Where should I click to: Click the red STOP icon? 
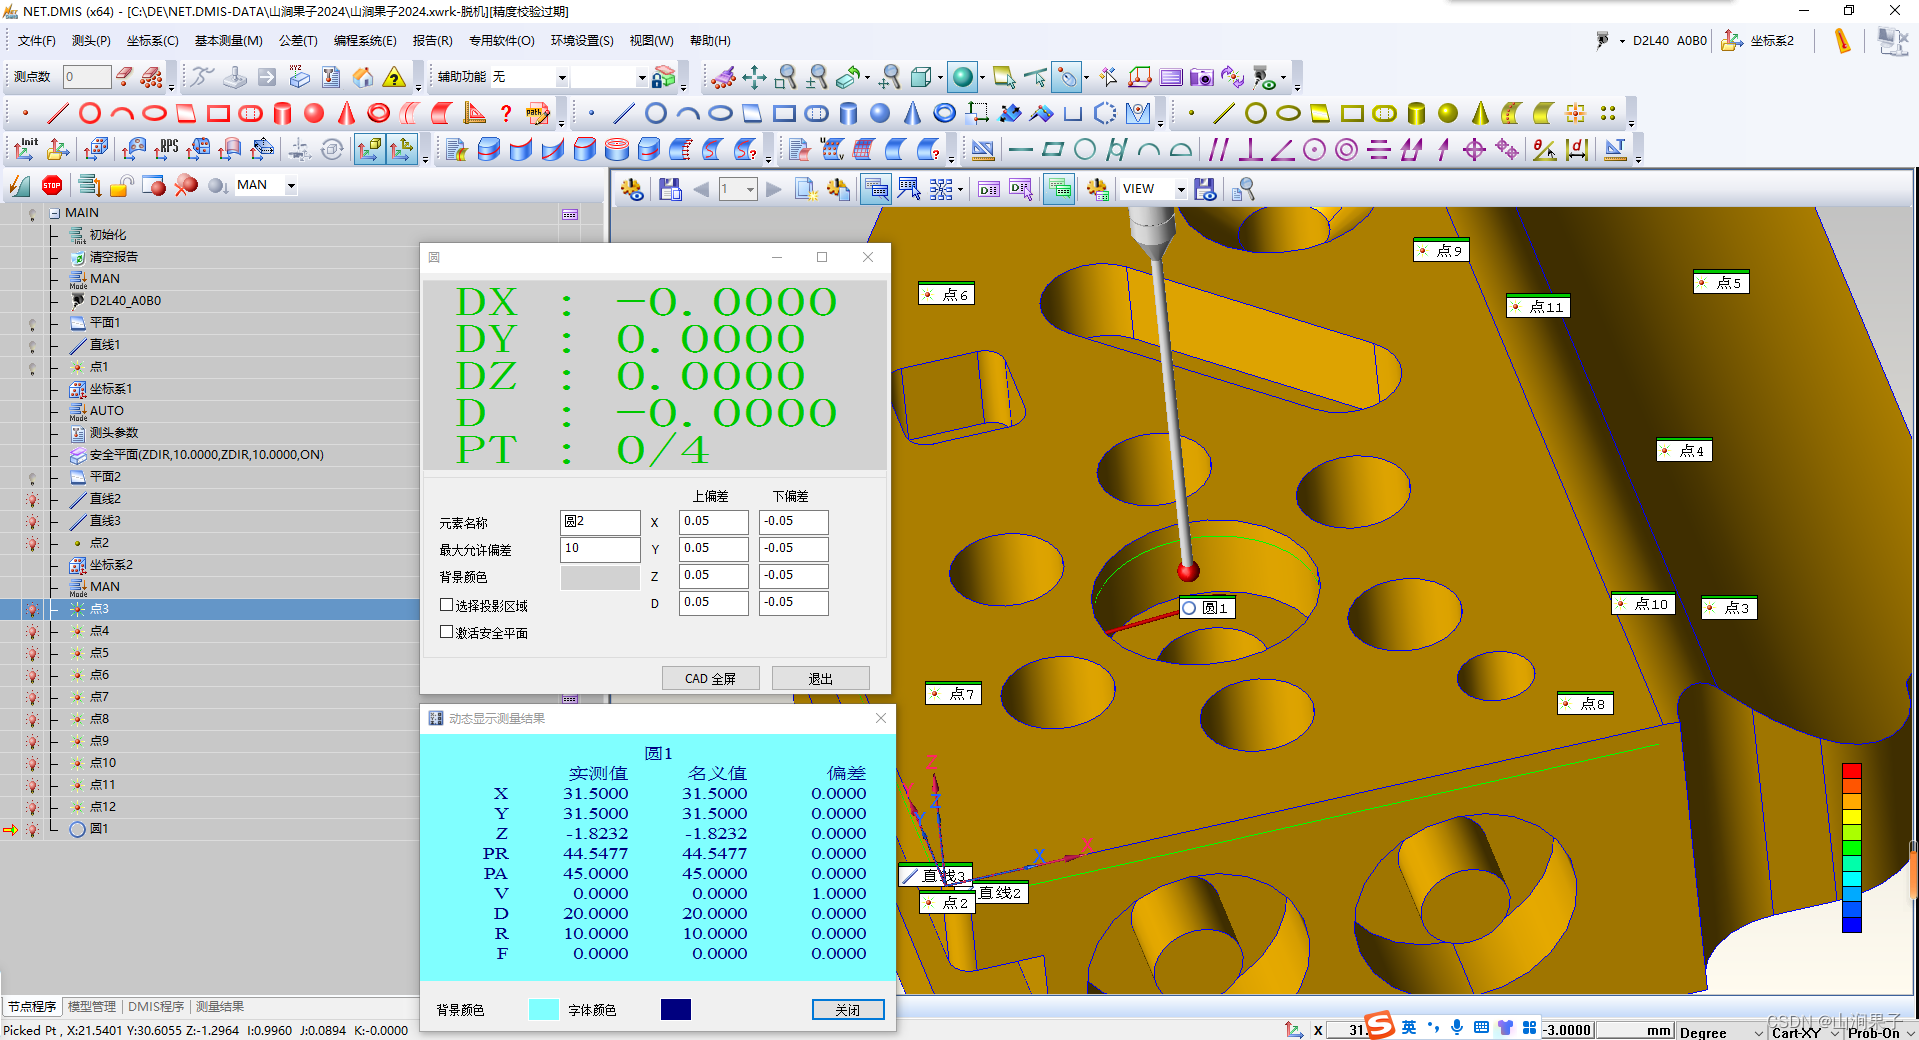[52, 185]
